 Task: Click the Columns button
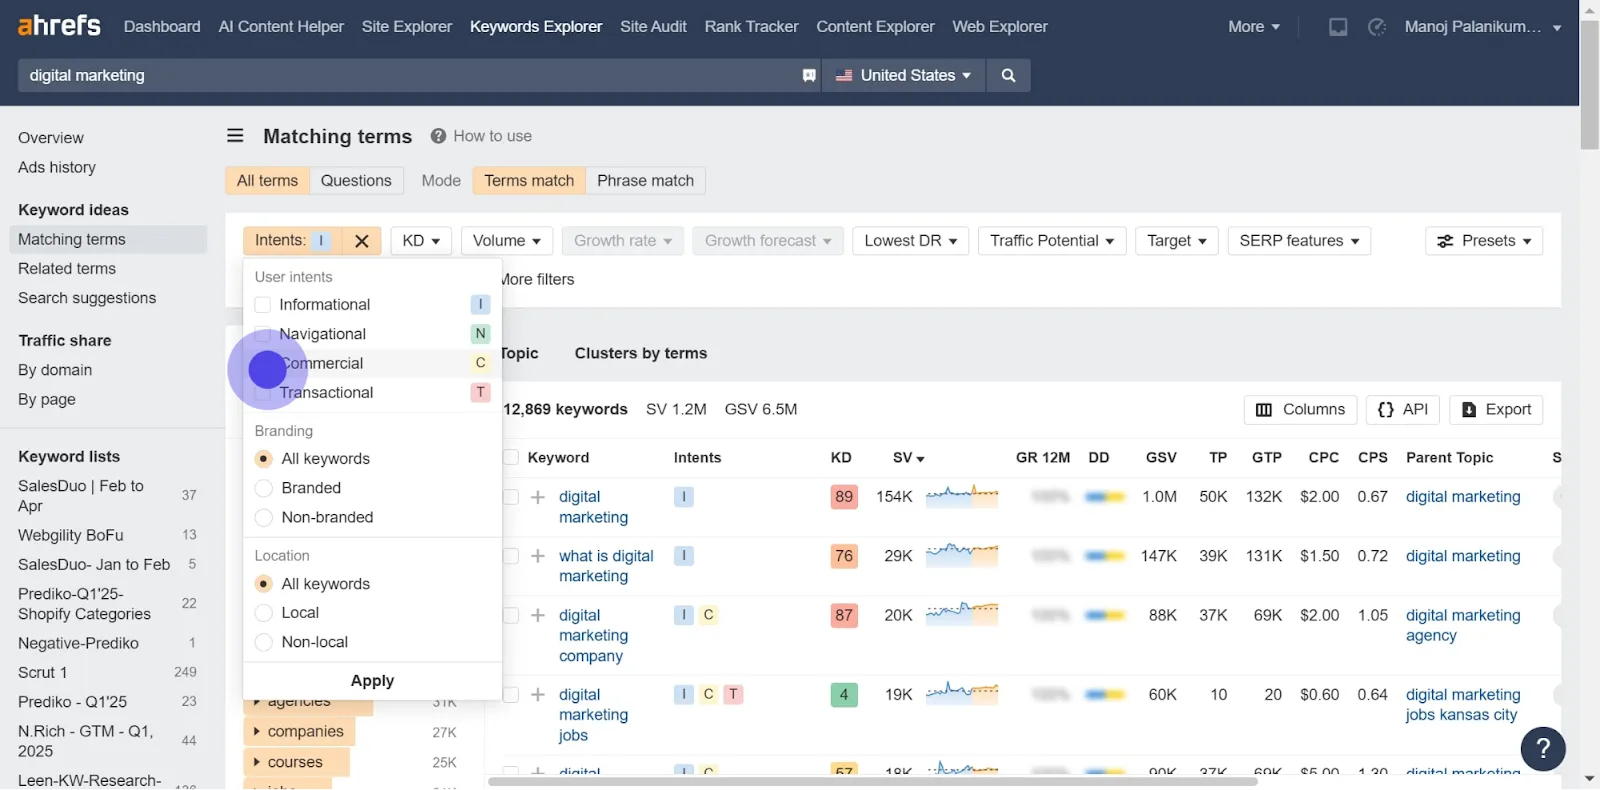[1300, 410]
